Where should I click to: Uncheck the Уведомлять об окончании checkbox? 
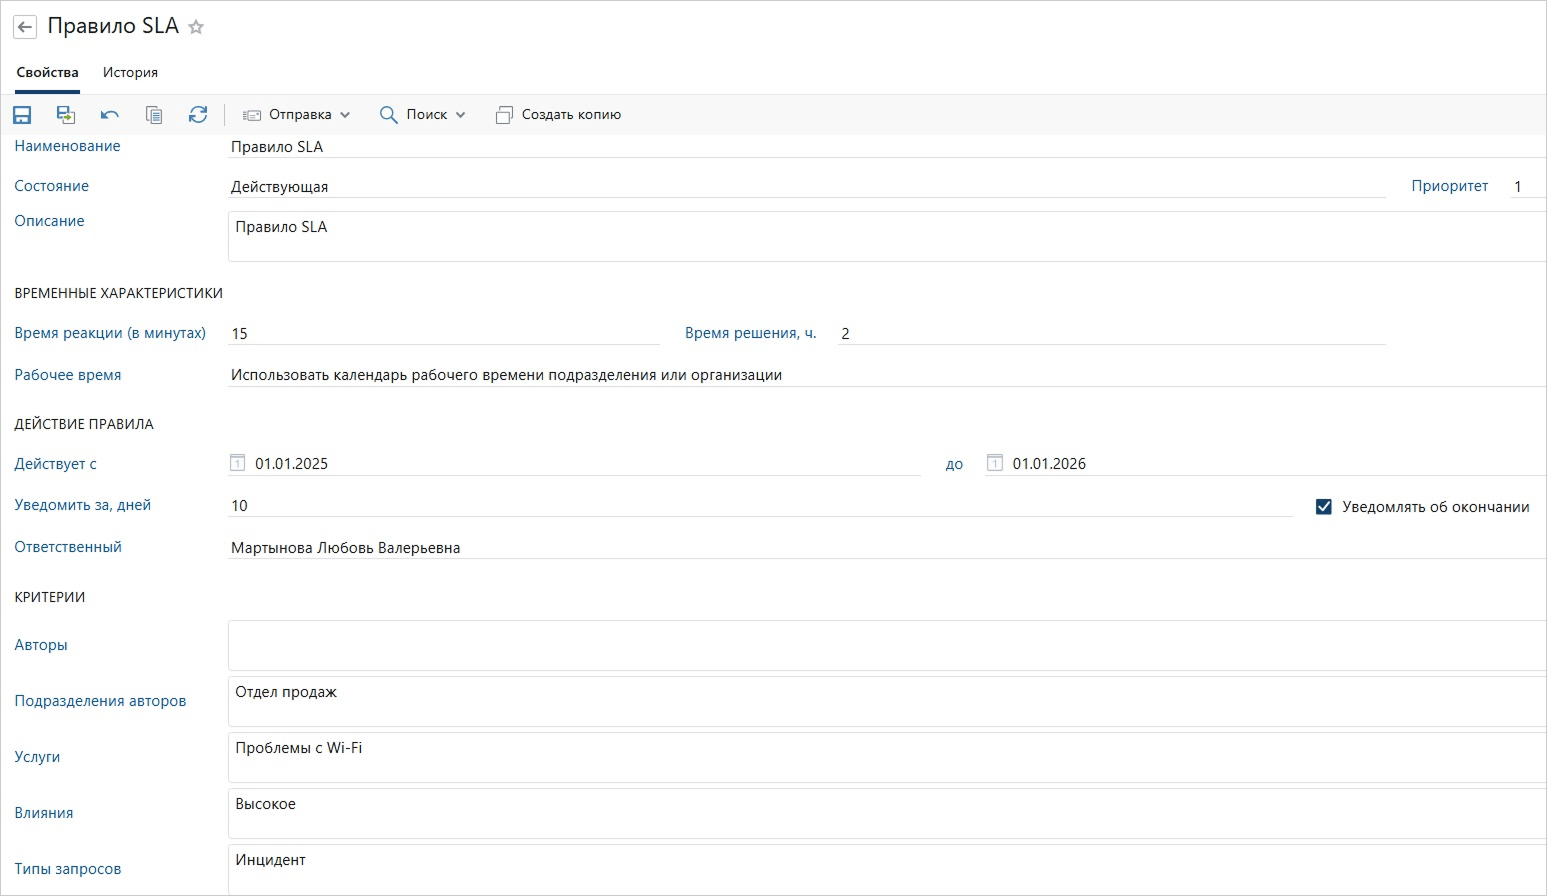tap(1324, 507)
